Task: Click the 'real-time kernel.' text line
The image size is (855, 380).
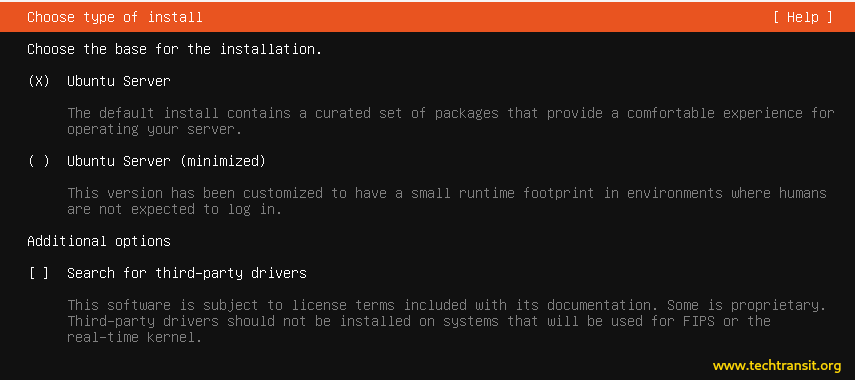Action: (x=135, y=337)
